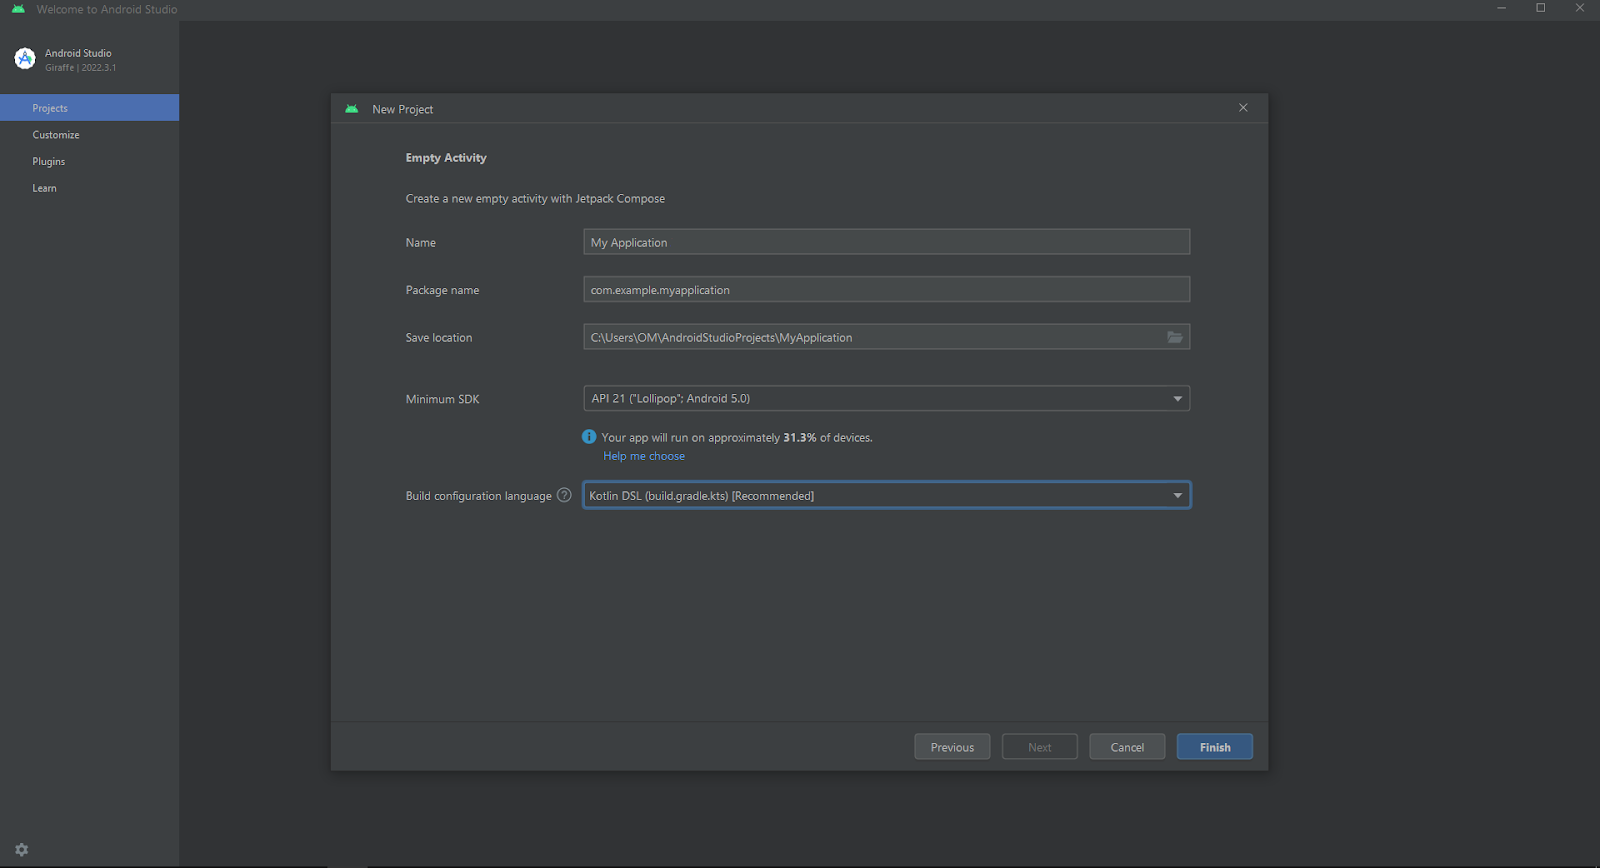Go back with Previous button
The height and width of the screenshot is (868, 1600).
click(x=952, y=747)
